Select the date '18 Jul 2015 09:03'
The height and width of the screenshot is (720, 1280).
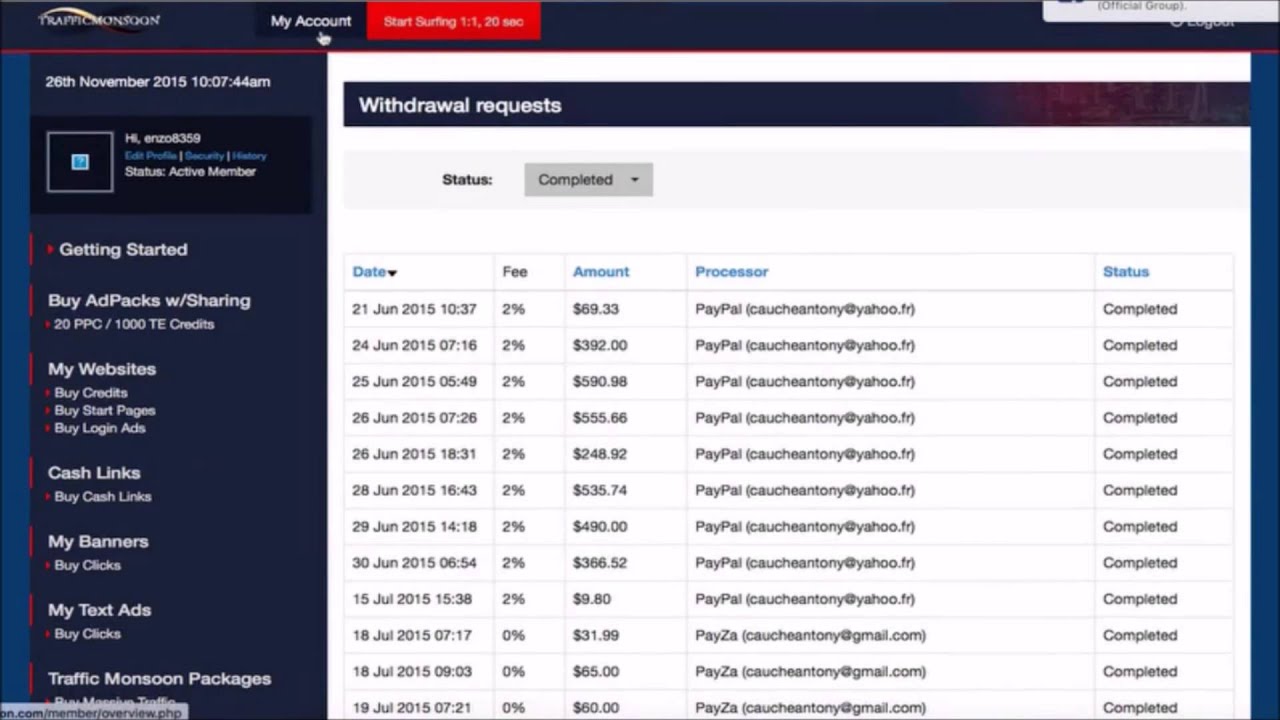pos(411,671)
